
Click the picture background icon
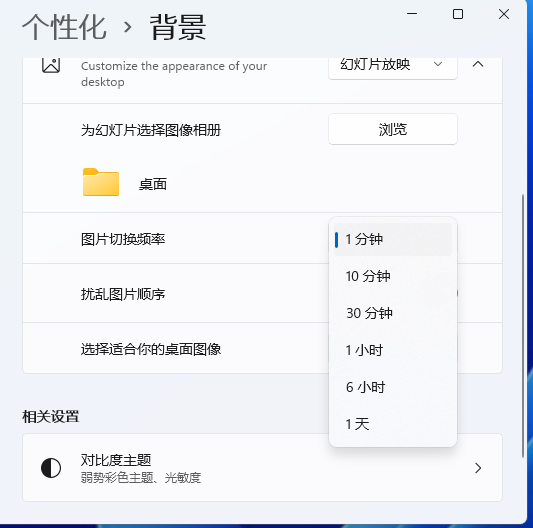click(x=51, y=65)
